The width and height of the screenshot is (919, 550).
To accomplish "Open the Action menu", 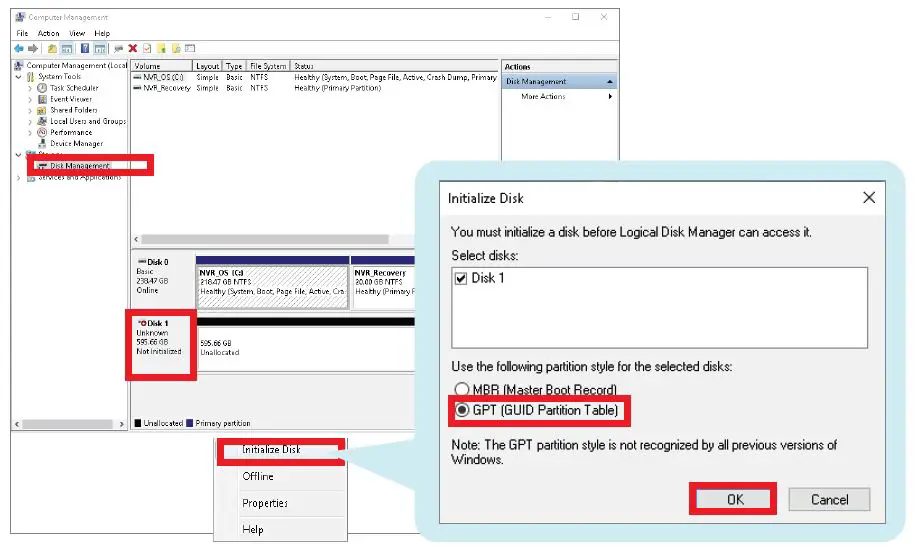I will point(49,33).
